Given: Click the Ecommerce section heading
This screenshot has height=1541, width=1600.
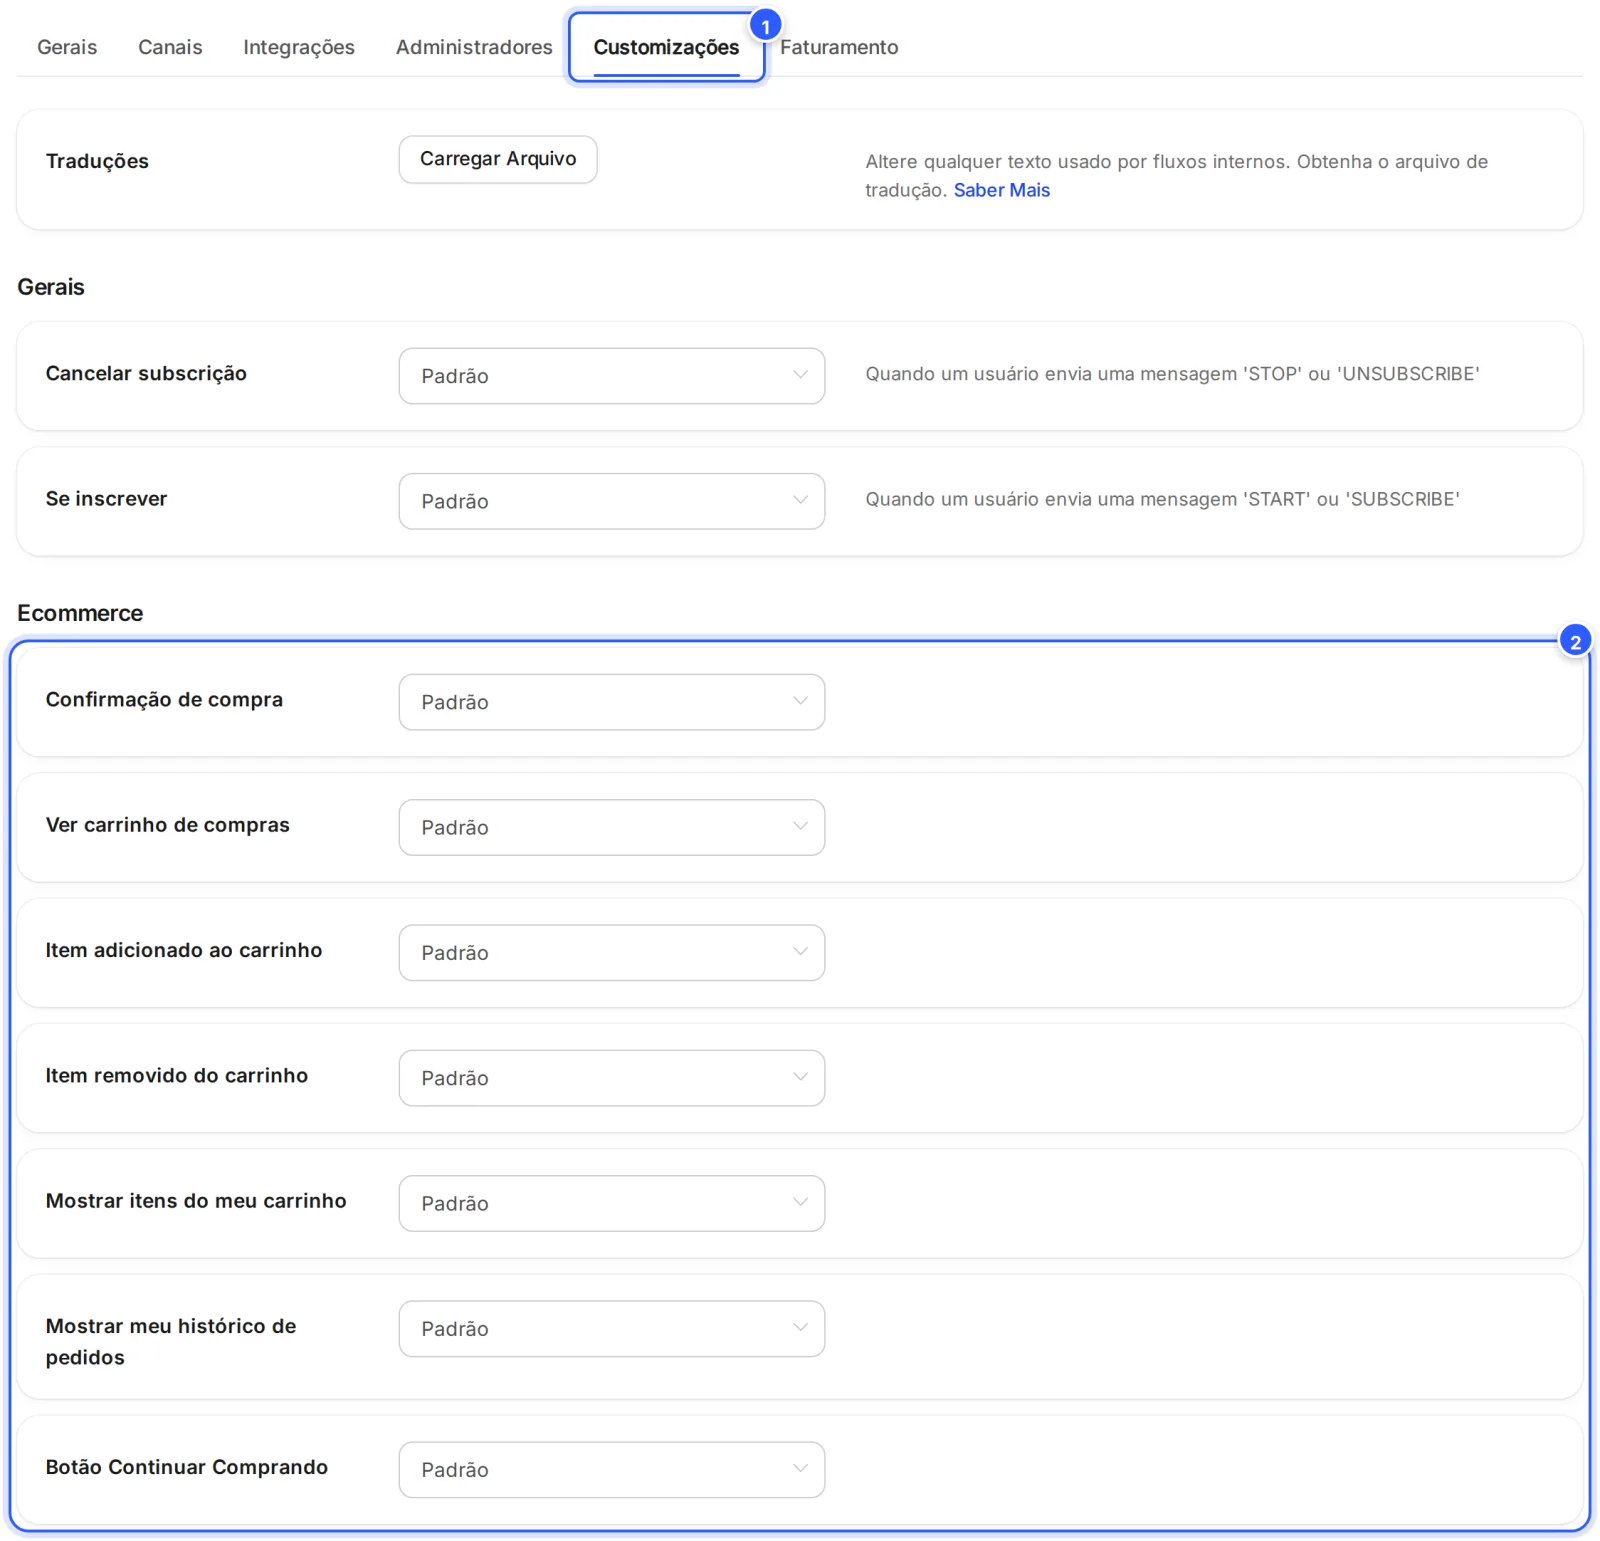Looking at the screenshot, I should click(x=80, y=613).
